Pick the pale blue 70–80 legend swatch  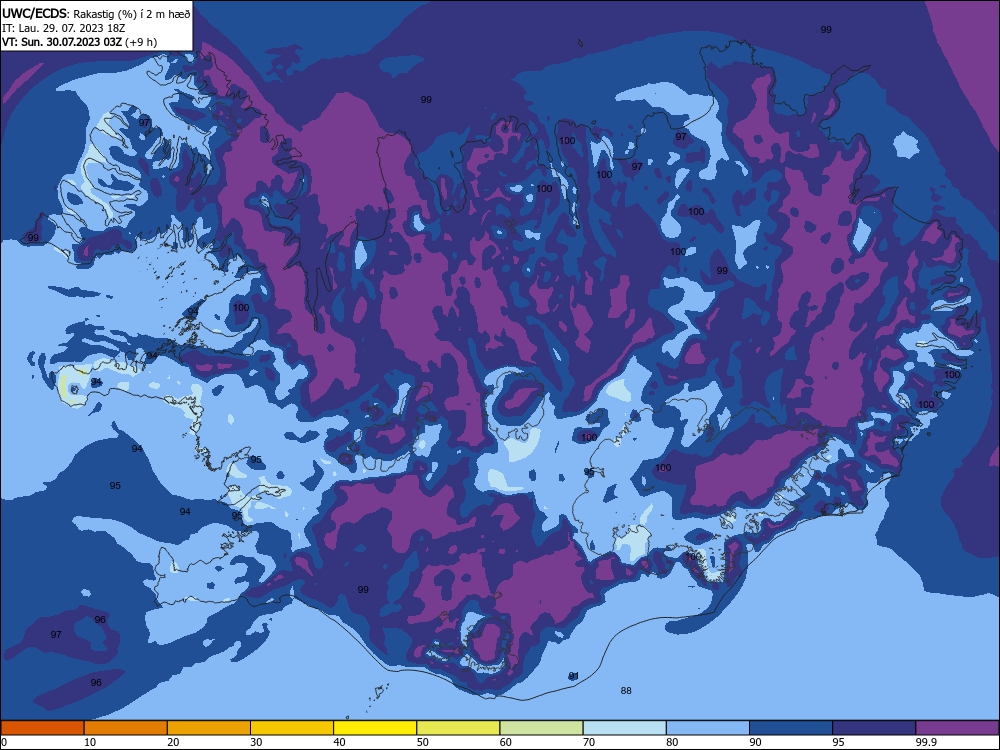click(624, 728)
